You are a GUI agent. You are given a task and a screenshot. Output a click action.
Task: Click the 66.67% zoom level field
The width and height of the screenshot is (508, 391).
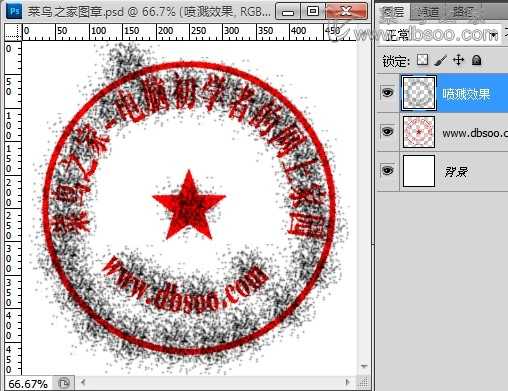pyautogui.click(x=28, y=384)
